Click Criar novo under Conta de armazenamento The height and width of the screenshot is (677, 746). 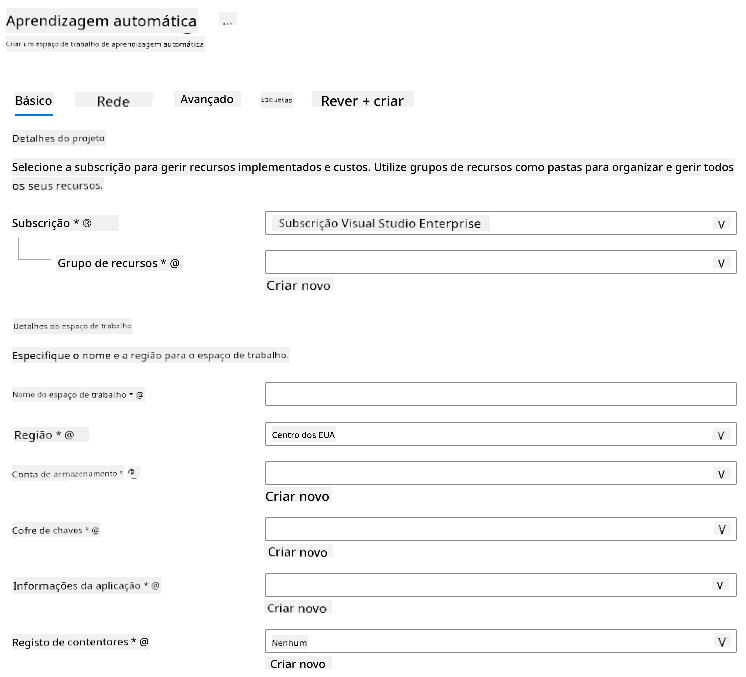coord(297,497)
